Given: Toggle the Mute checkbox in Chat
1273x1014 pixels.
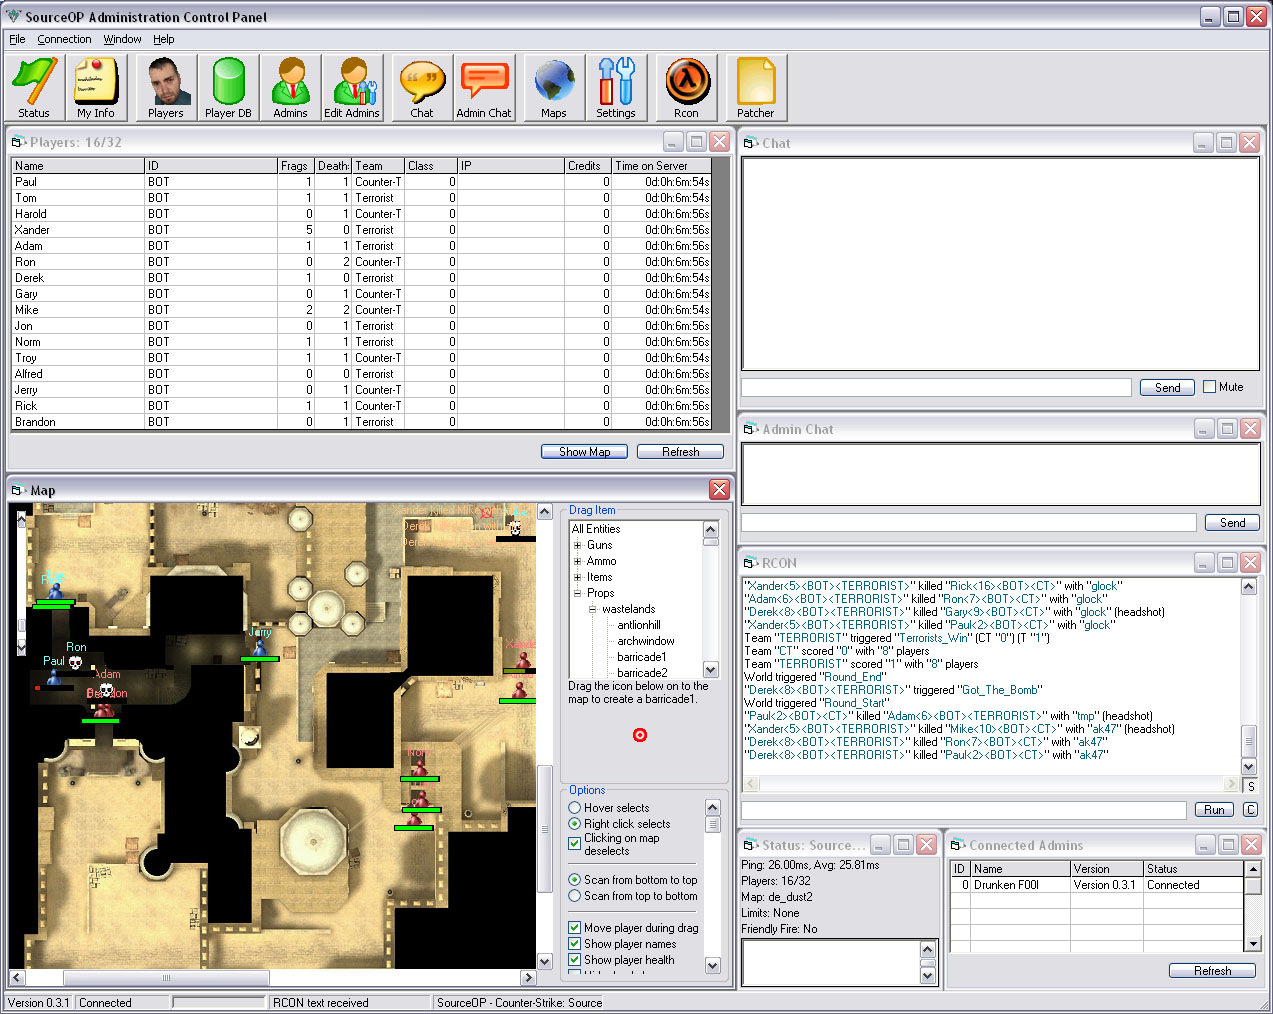Looking at the screenshot, I should coord(1209,387).
